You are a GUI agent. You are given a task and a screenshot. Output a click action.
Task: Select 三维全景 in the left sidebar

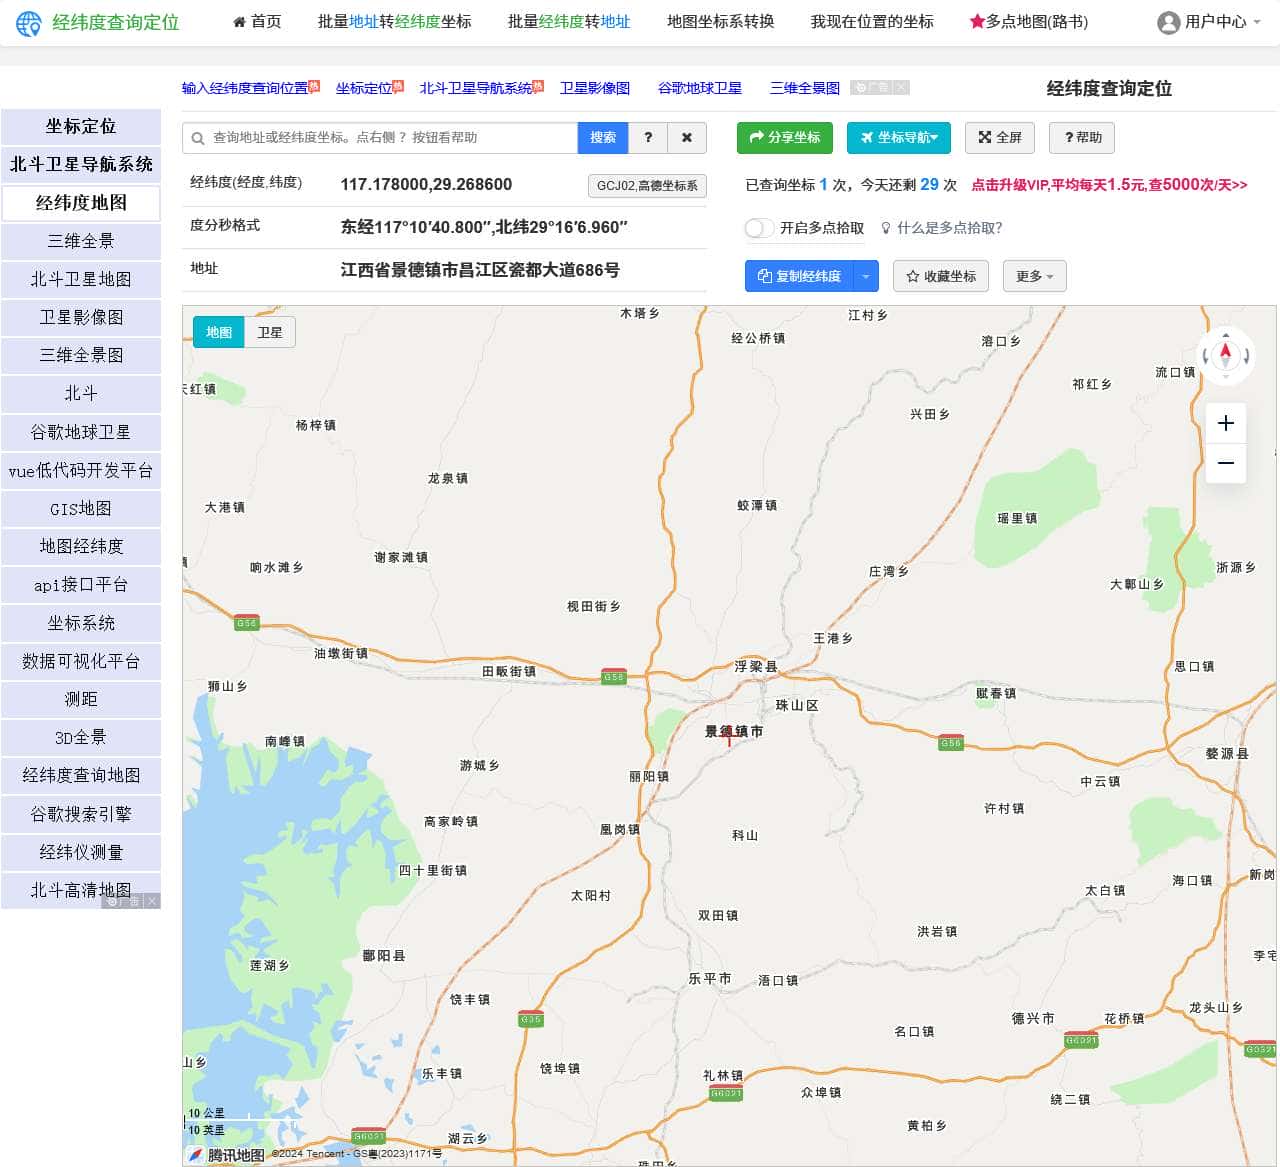pos(81,241)
